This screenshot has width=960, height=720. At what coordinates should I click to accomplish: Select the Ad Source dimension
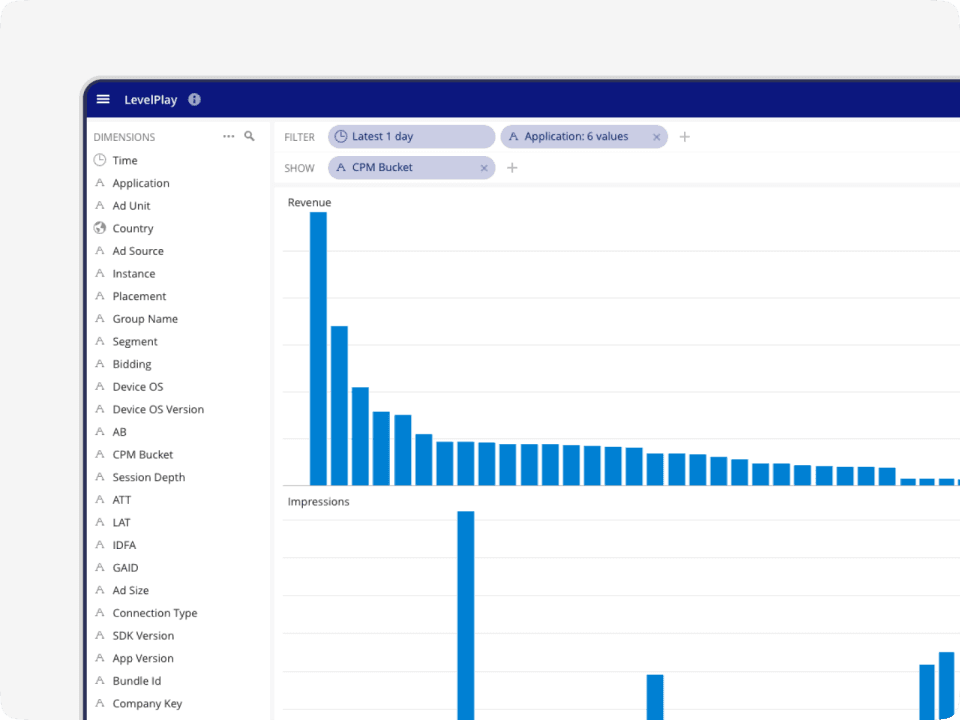[x=138, y=251]
